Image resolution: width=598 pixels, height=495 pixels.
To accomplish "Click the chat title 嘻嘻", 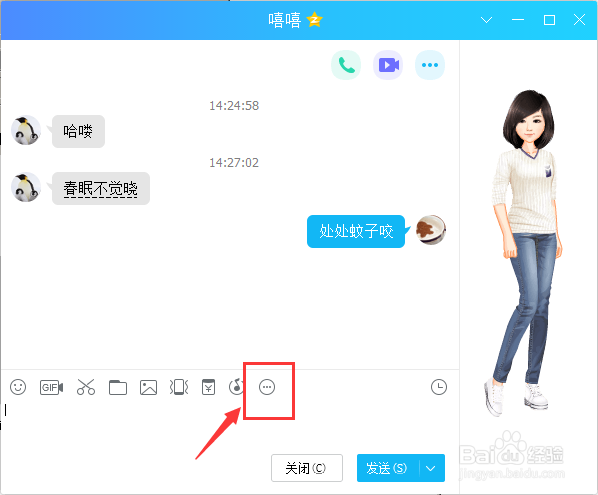I will (x=285, y=20).
